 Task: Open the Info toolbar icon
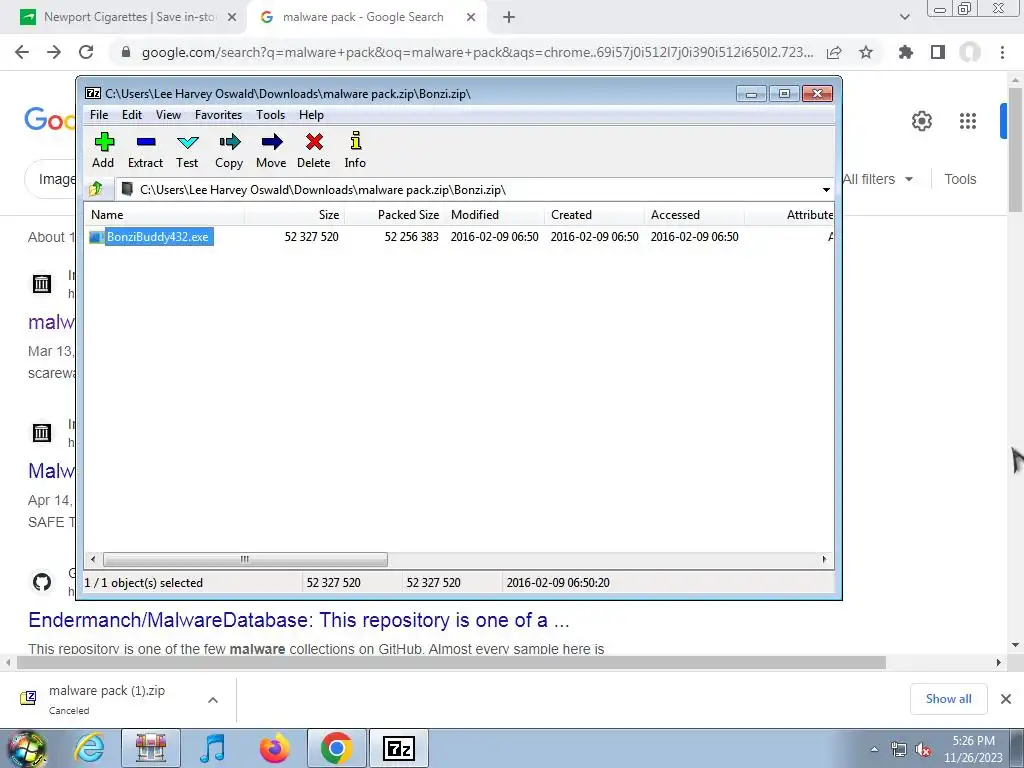(355, 151)
